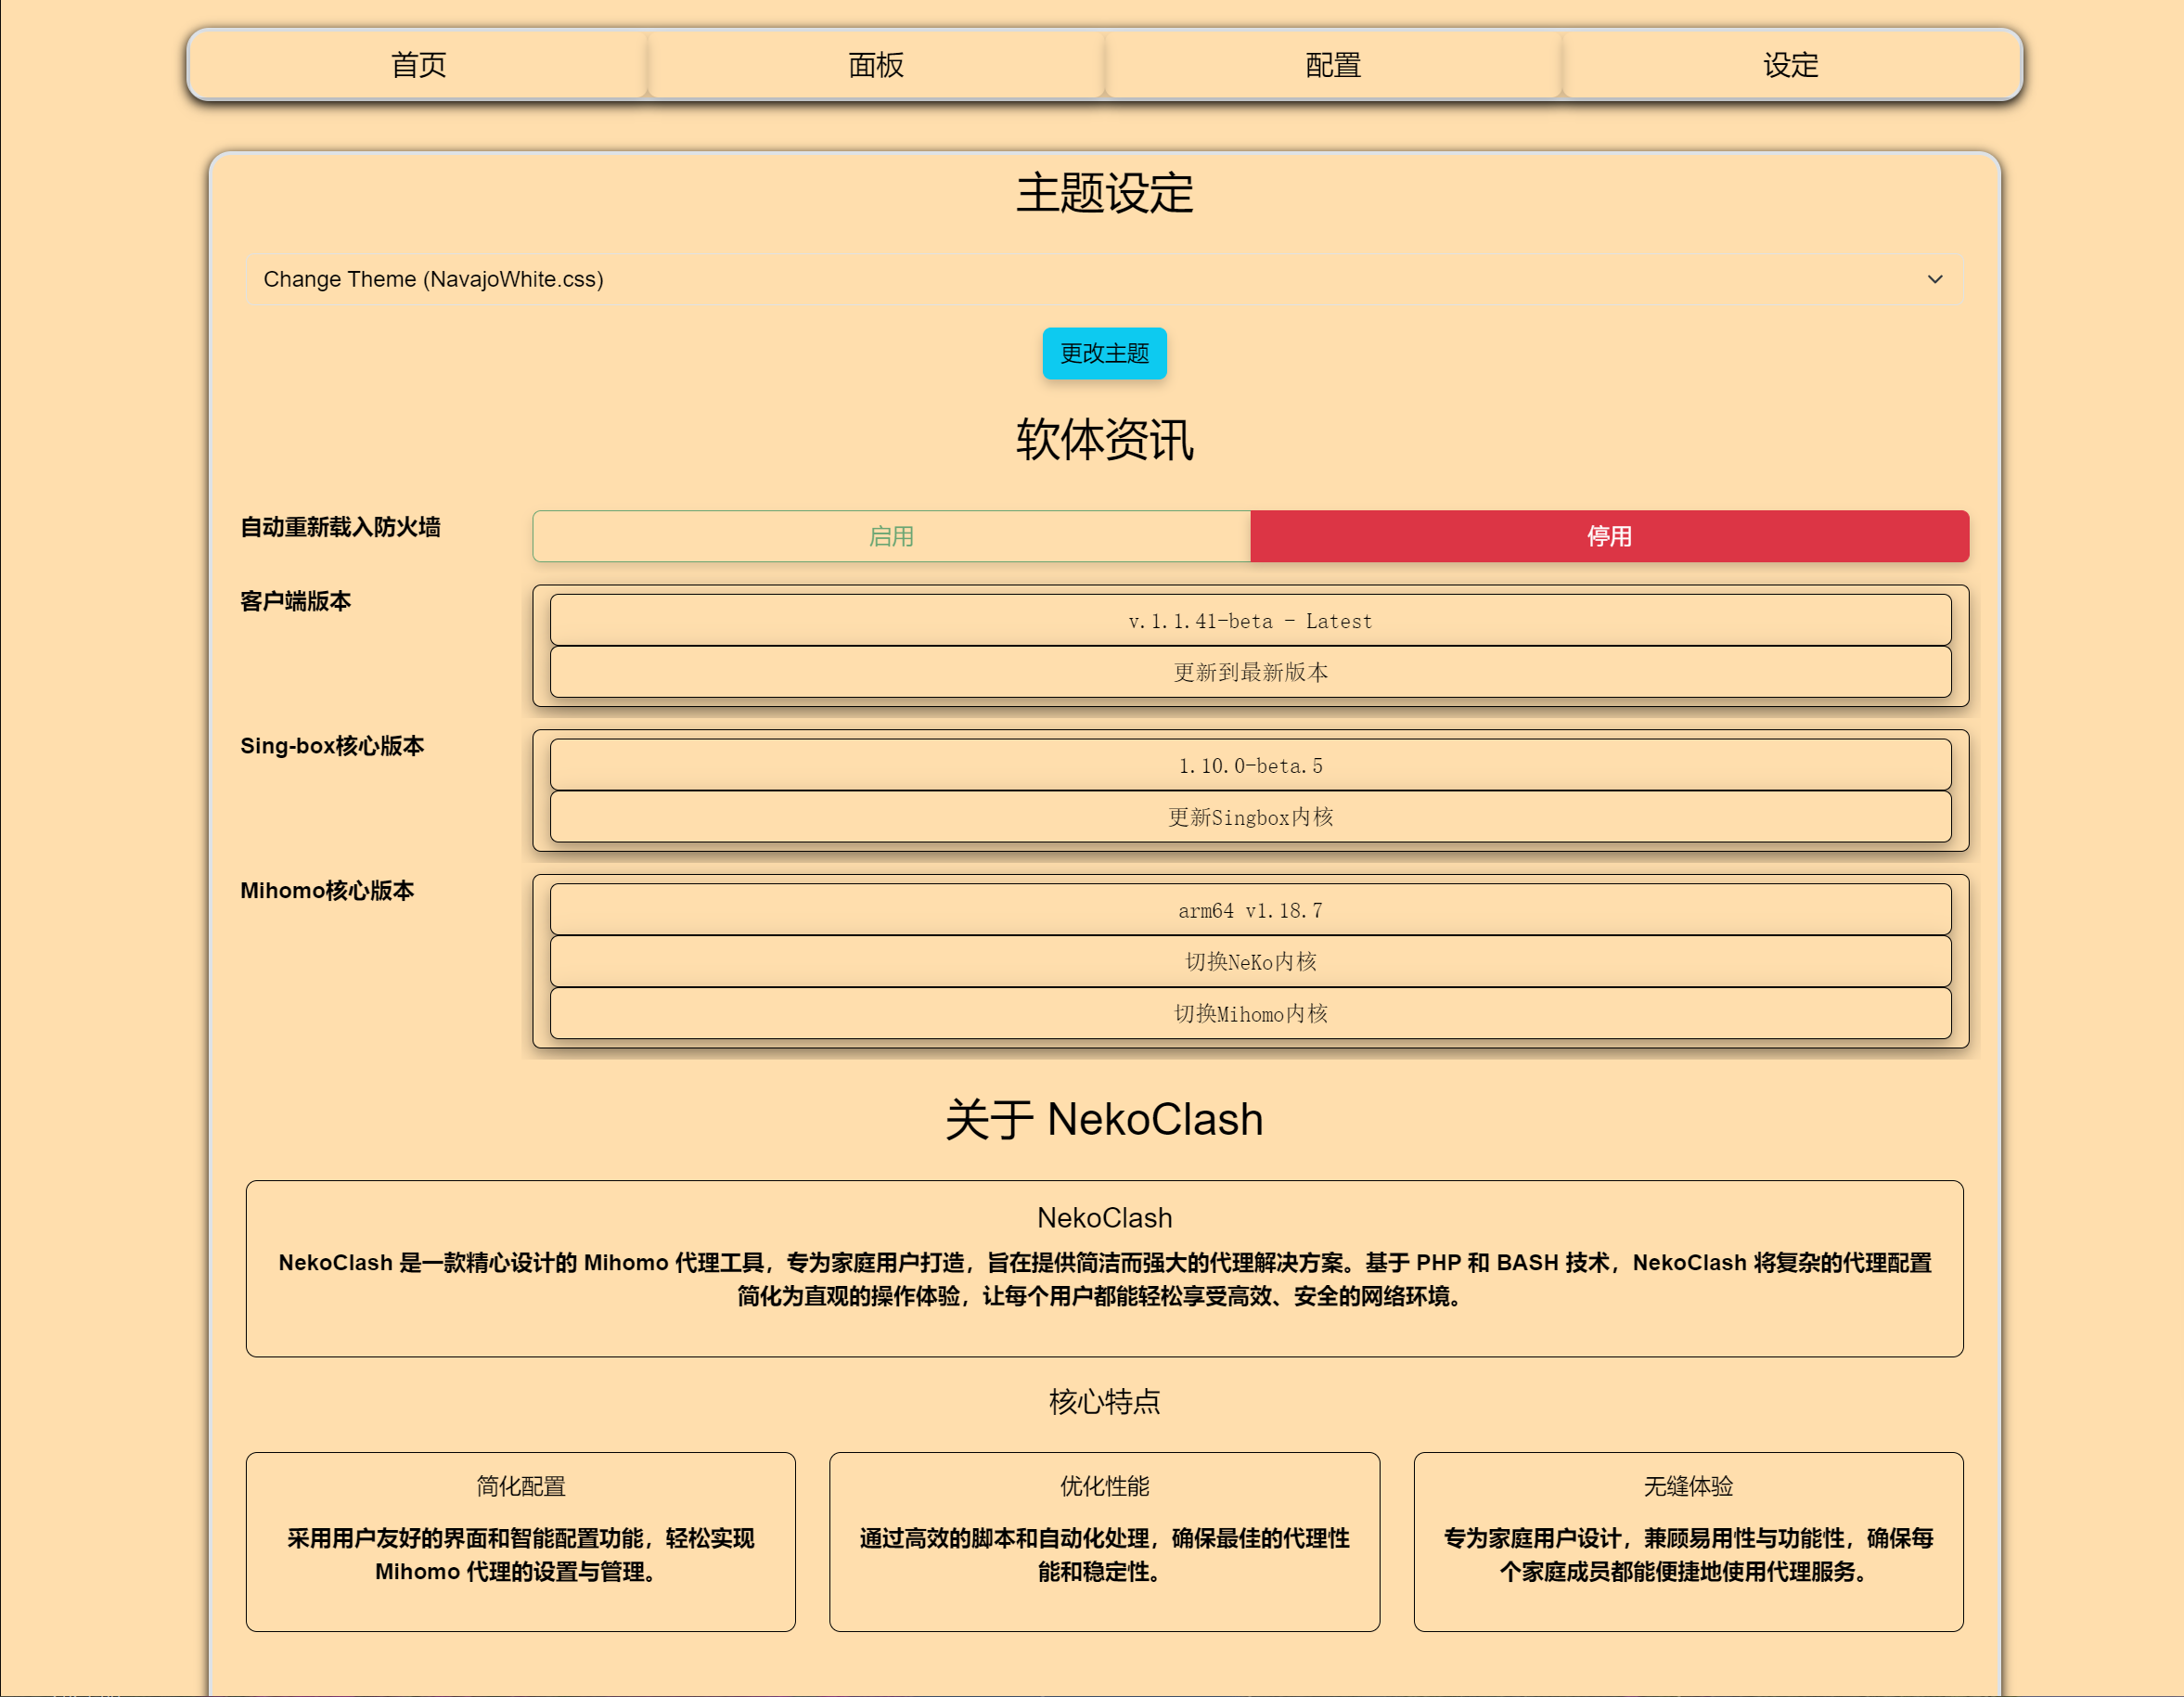Click the 更改主题 button
The width and height of the screenshot is (2184, 1697).
point(1104,353)
